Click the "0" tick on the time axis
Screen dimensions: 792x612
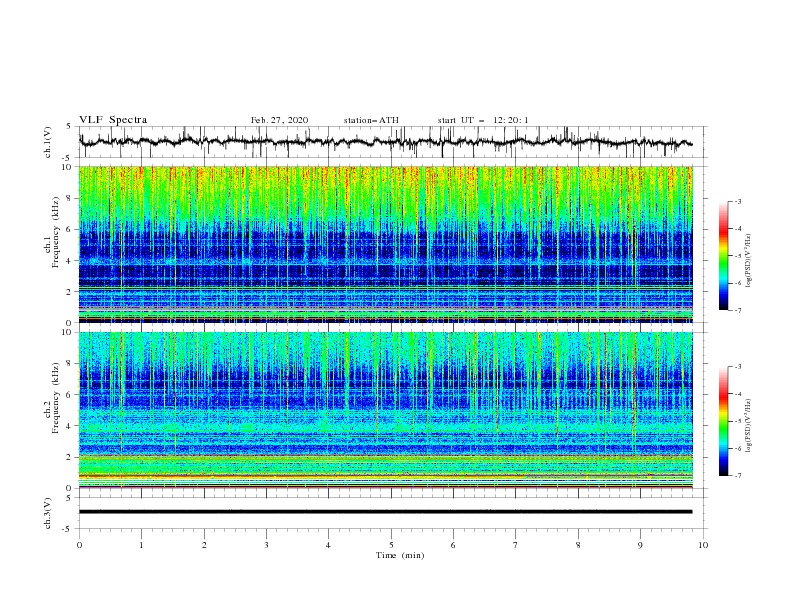79,545
